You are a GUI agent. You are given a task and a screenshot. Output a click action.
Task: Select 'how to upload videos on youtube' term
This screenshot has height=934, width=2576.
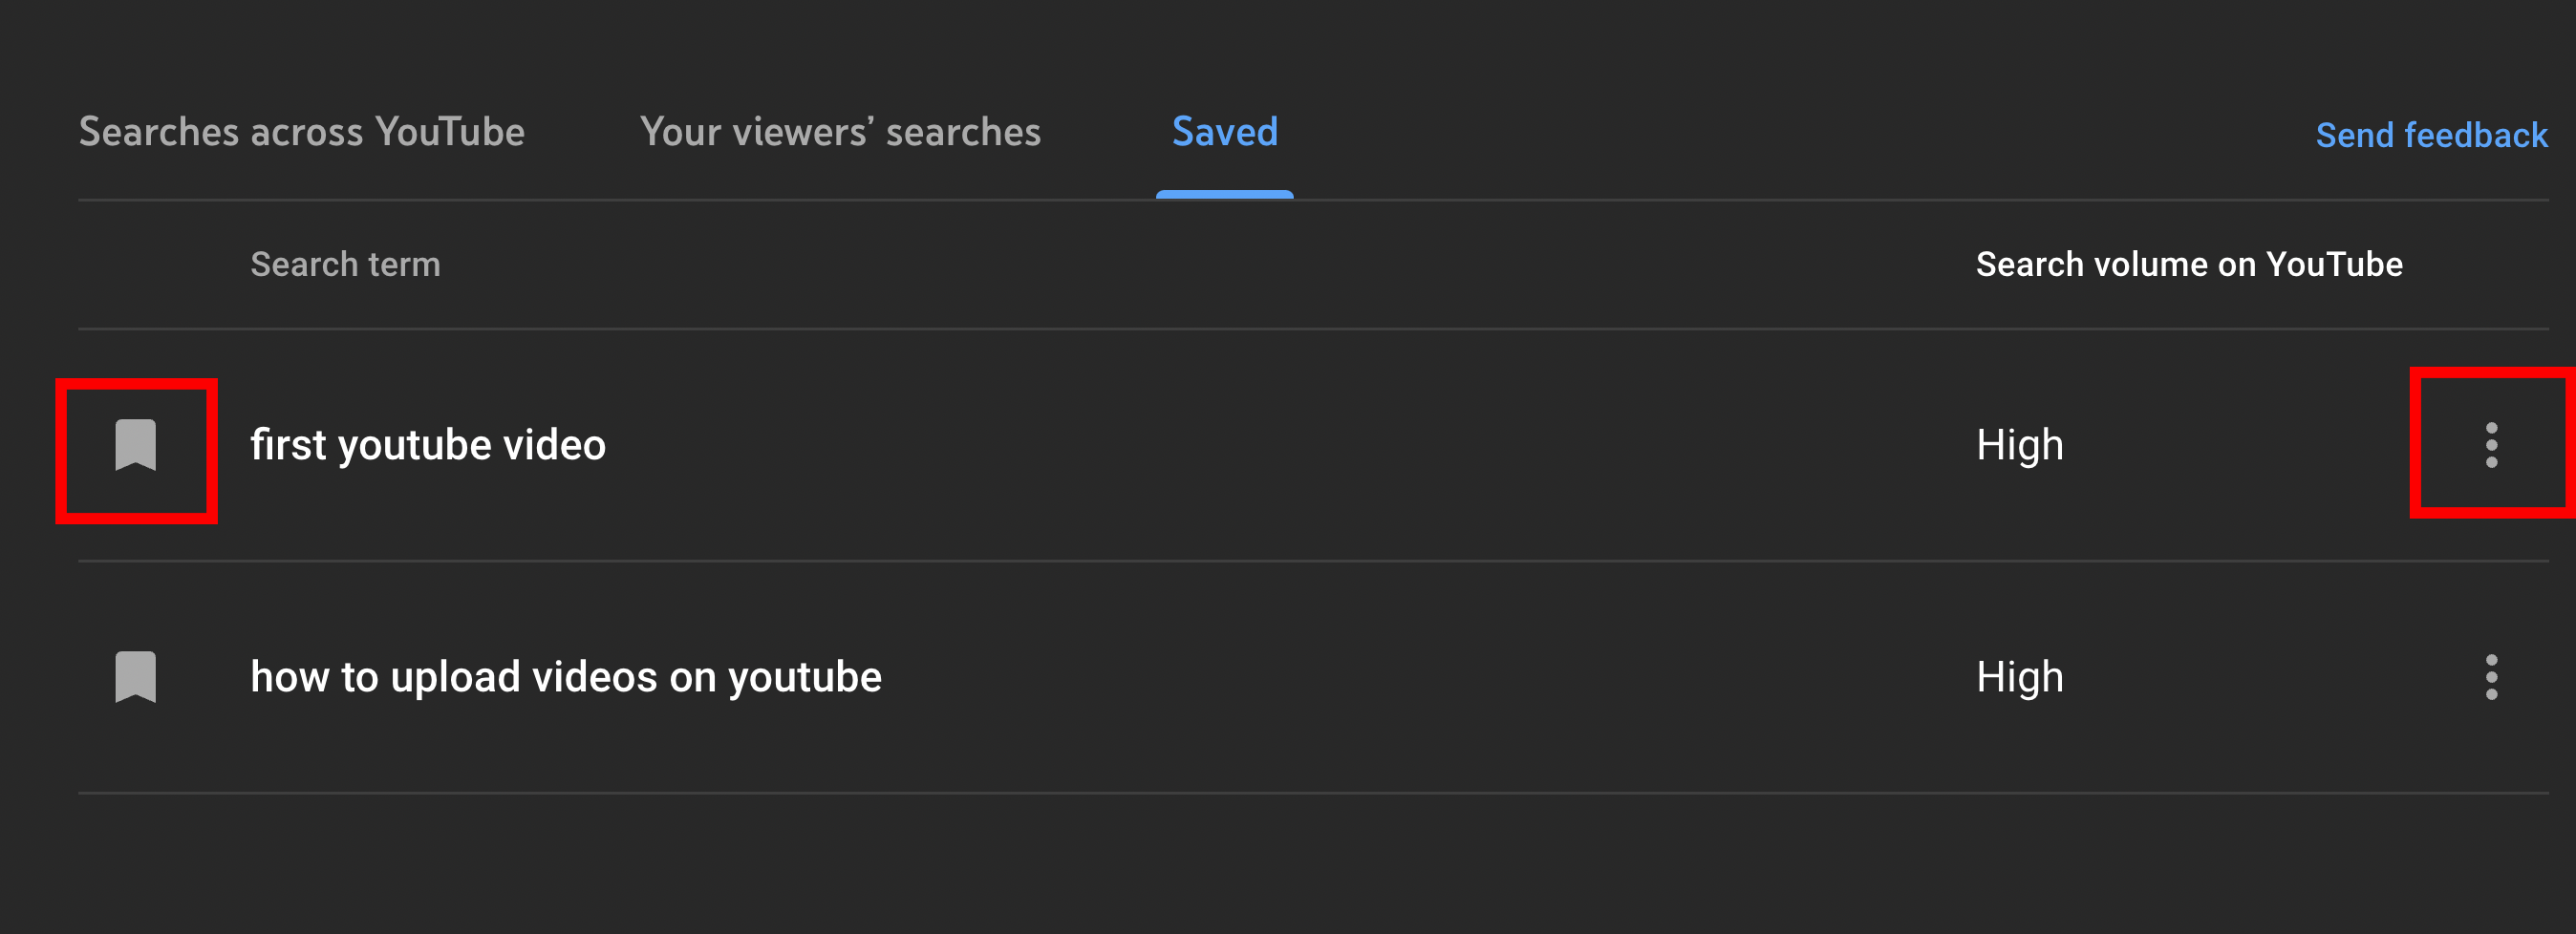[566, 677]
